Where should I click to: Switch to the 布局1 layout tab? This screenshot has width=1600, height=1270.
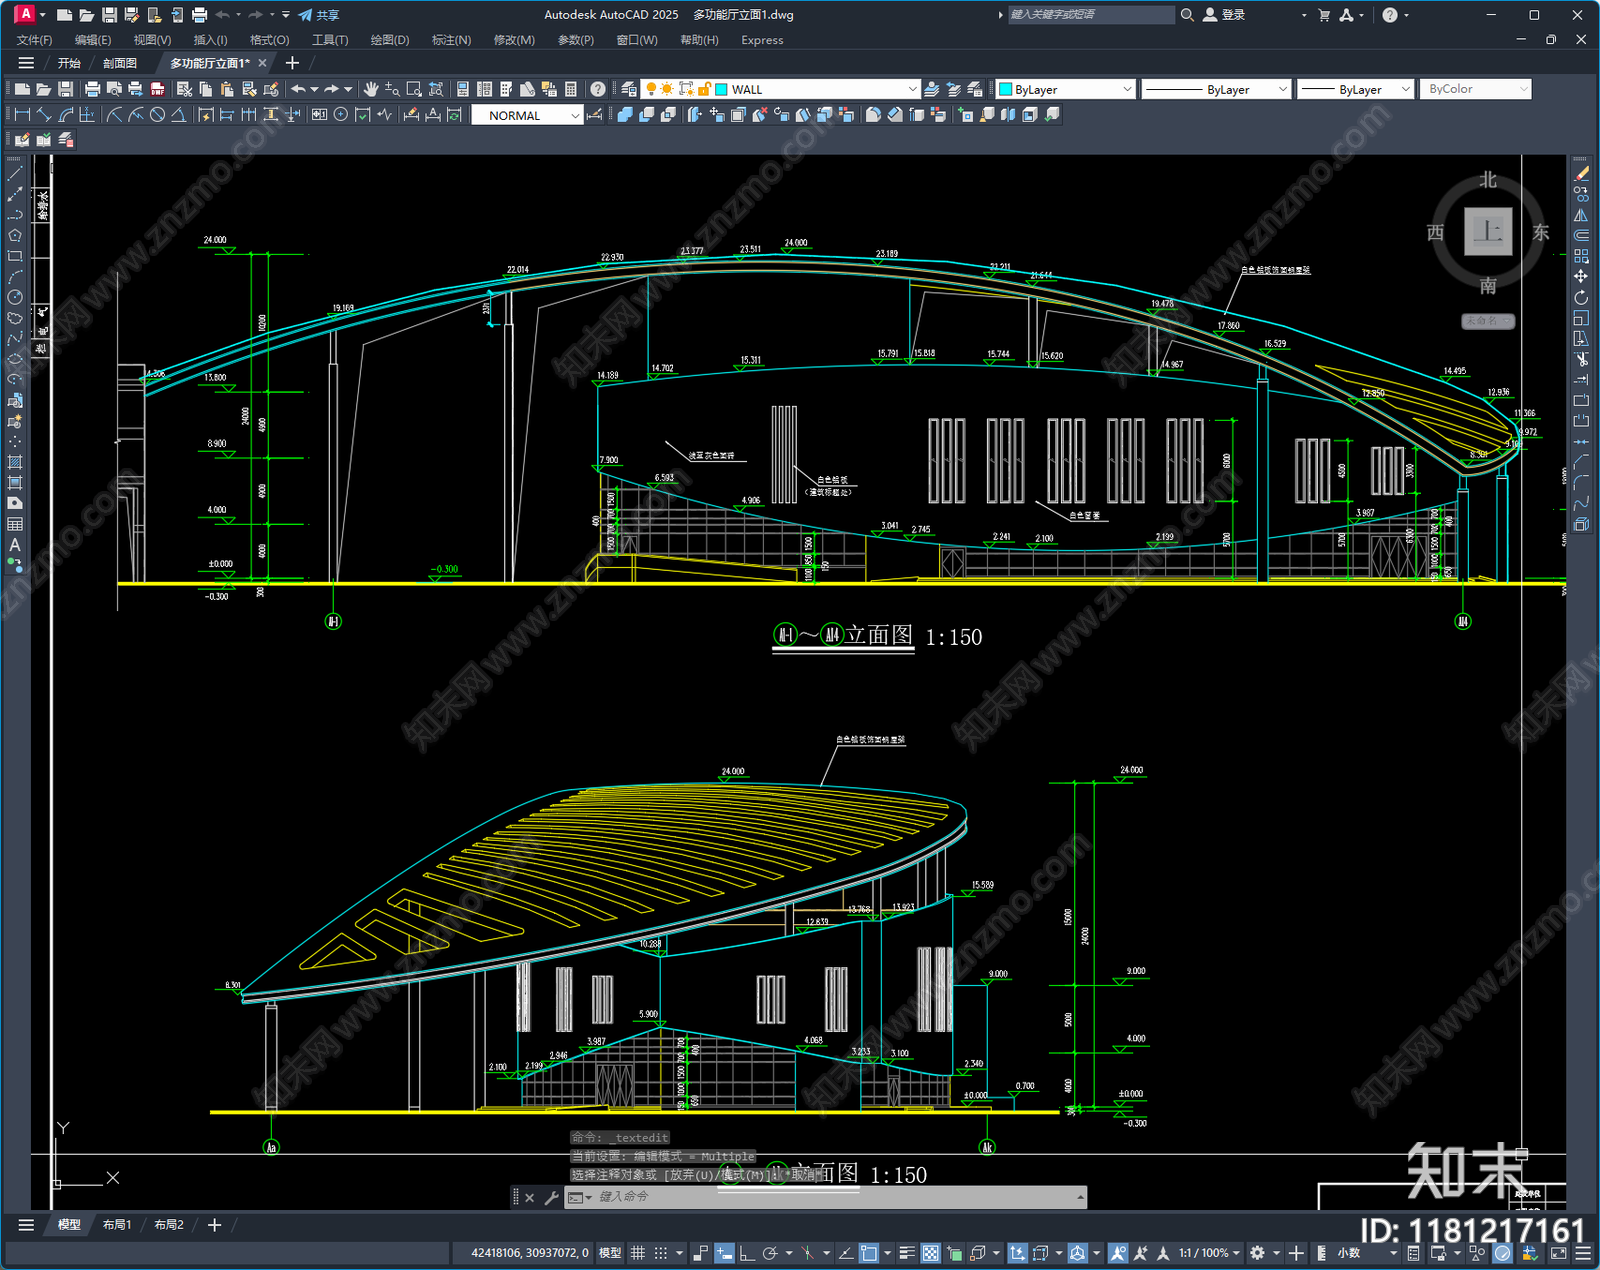pos(117,1225)
